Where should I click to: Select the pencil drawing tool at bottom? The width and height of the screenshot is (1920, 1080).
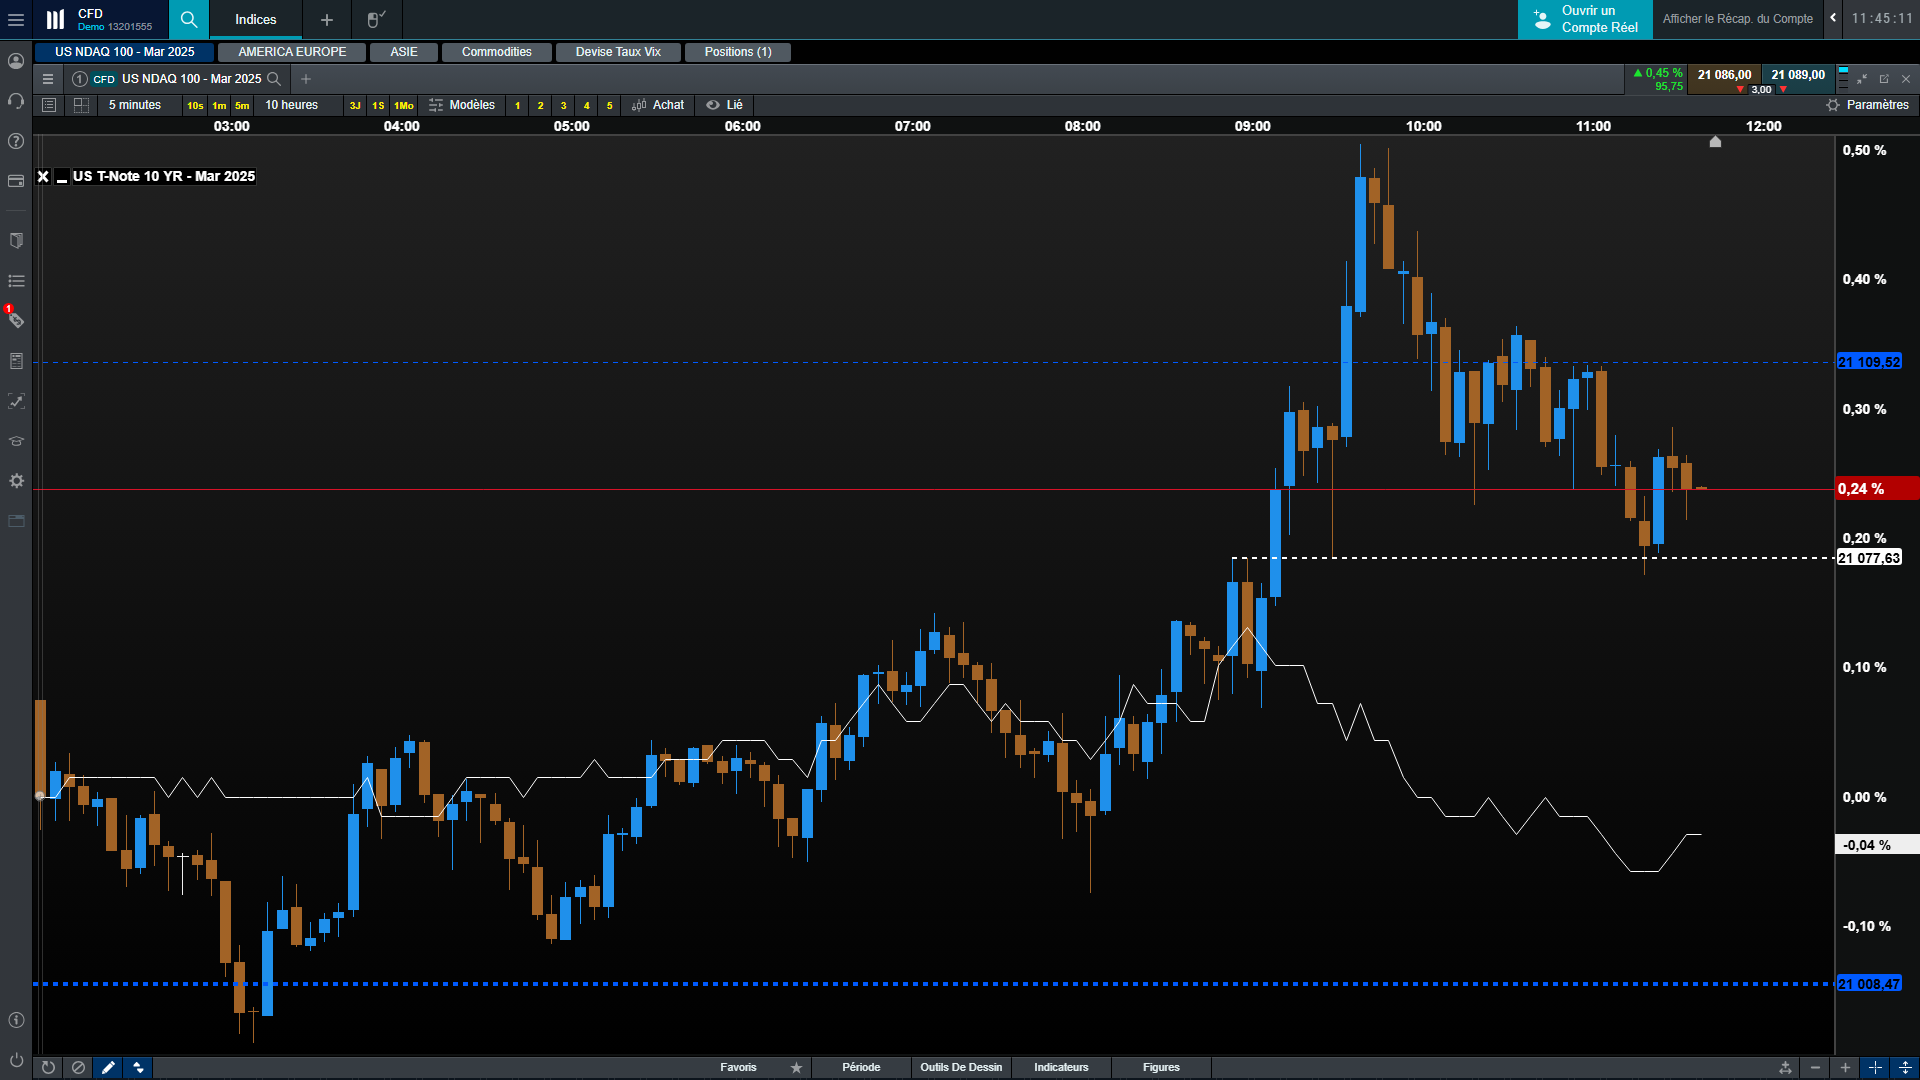108,1067
